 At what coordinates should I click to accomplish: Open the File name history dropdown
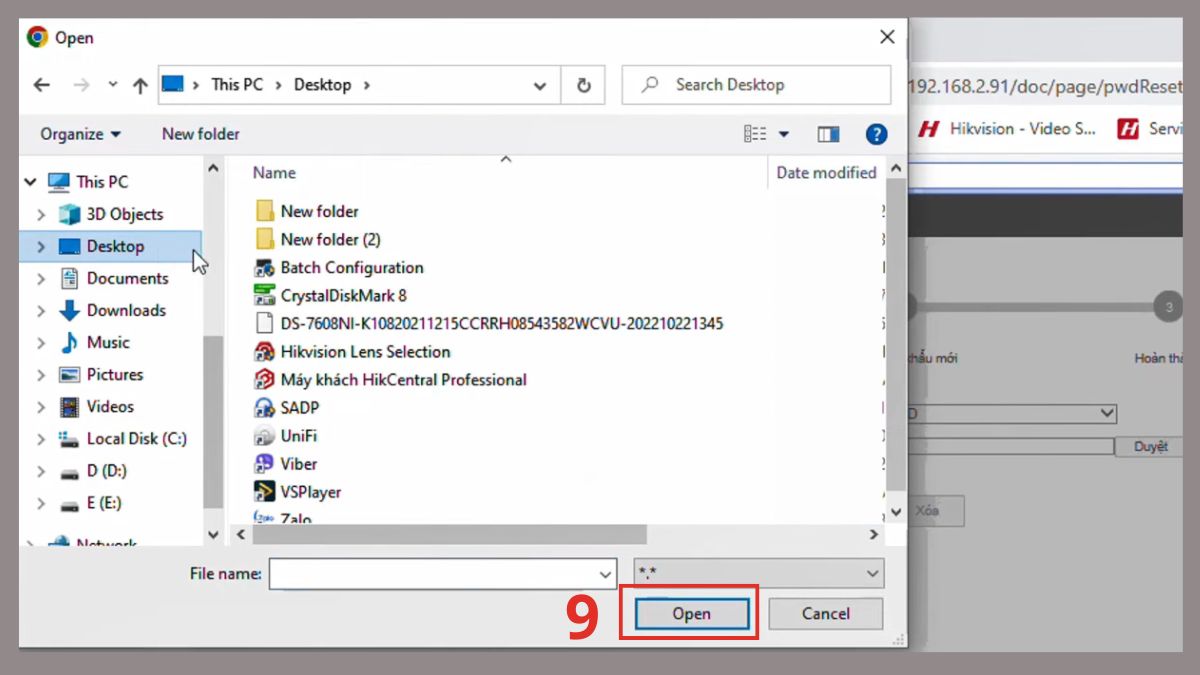point(605,574)
